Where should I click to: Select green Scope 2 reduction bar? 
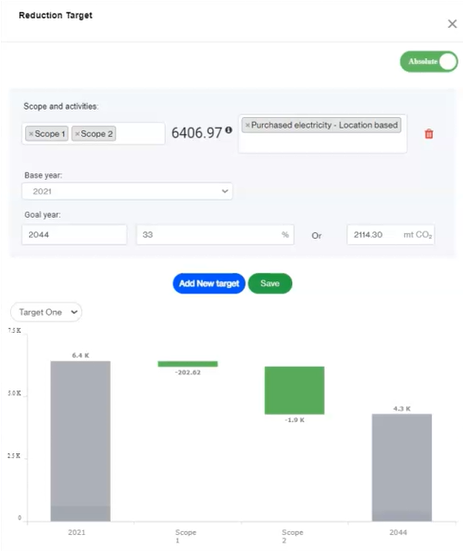point(294,390)
